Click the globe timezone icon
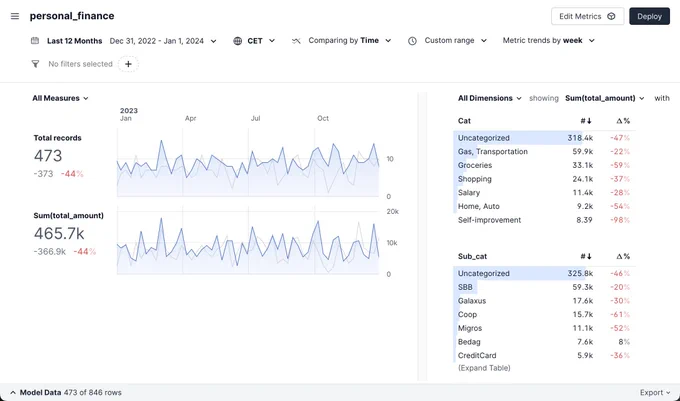Viewport: 680px width, 401px height. pyautogui.click(x=237, y=41)
